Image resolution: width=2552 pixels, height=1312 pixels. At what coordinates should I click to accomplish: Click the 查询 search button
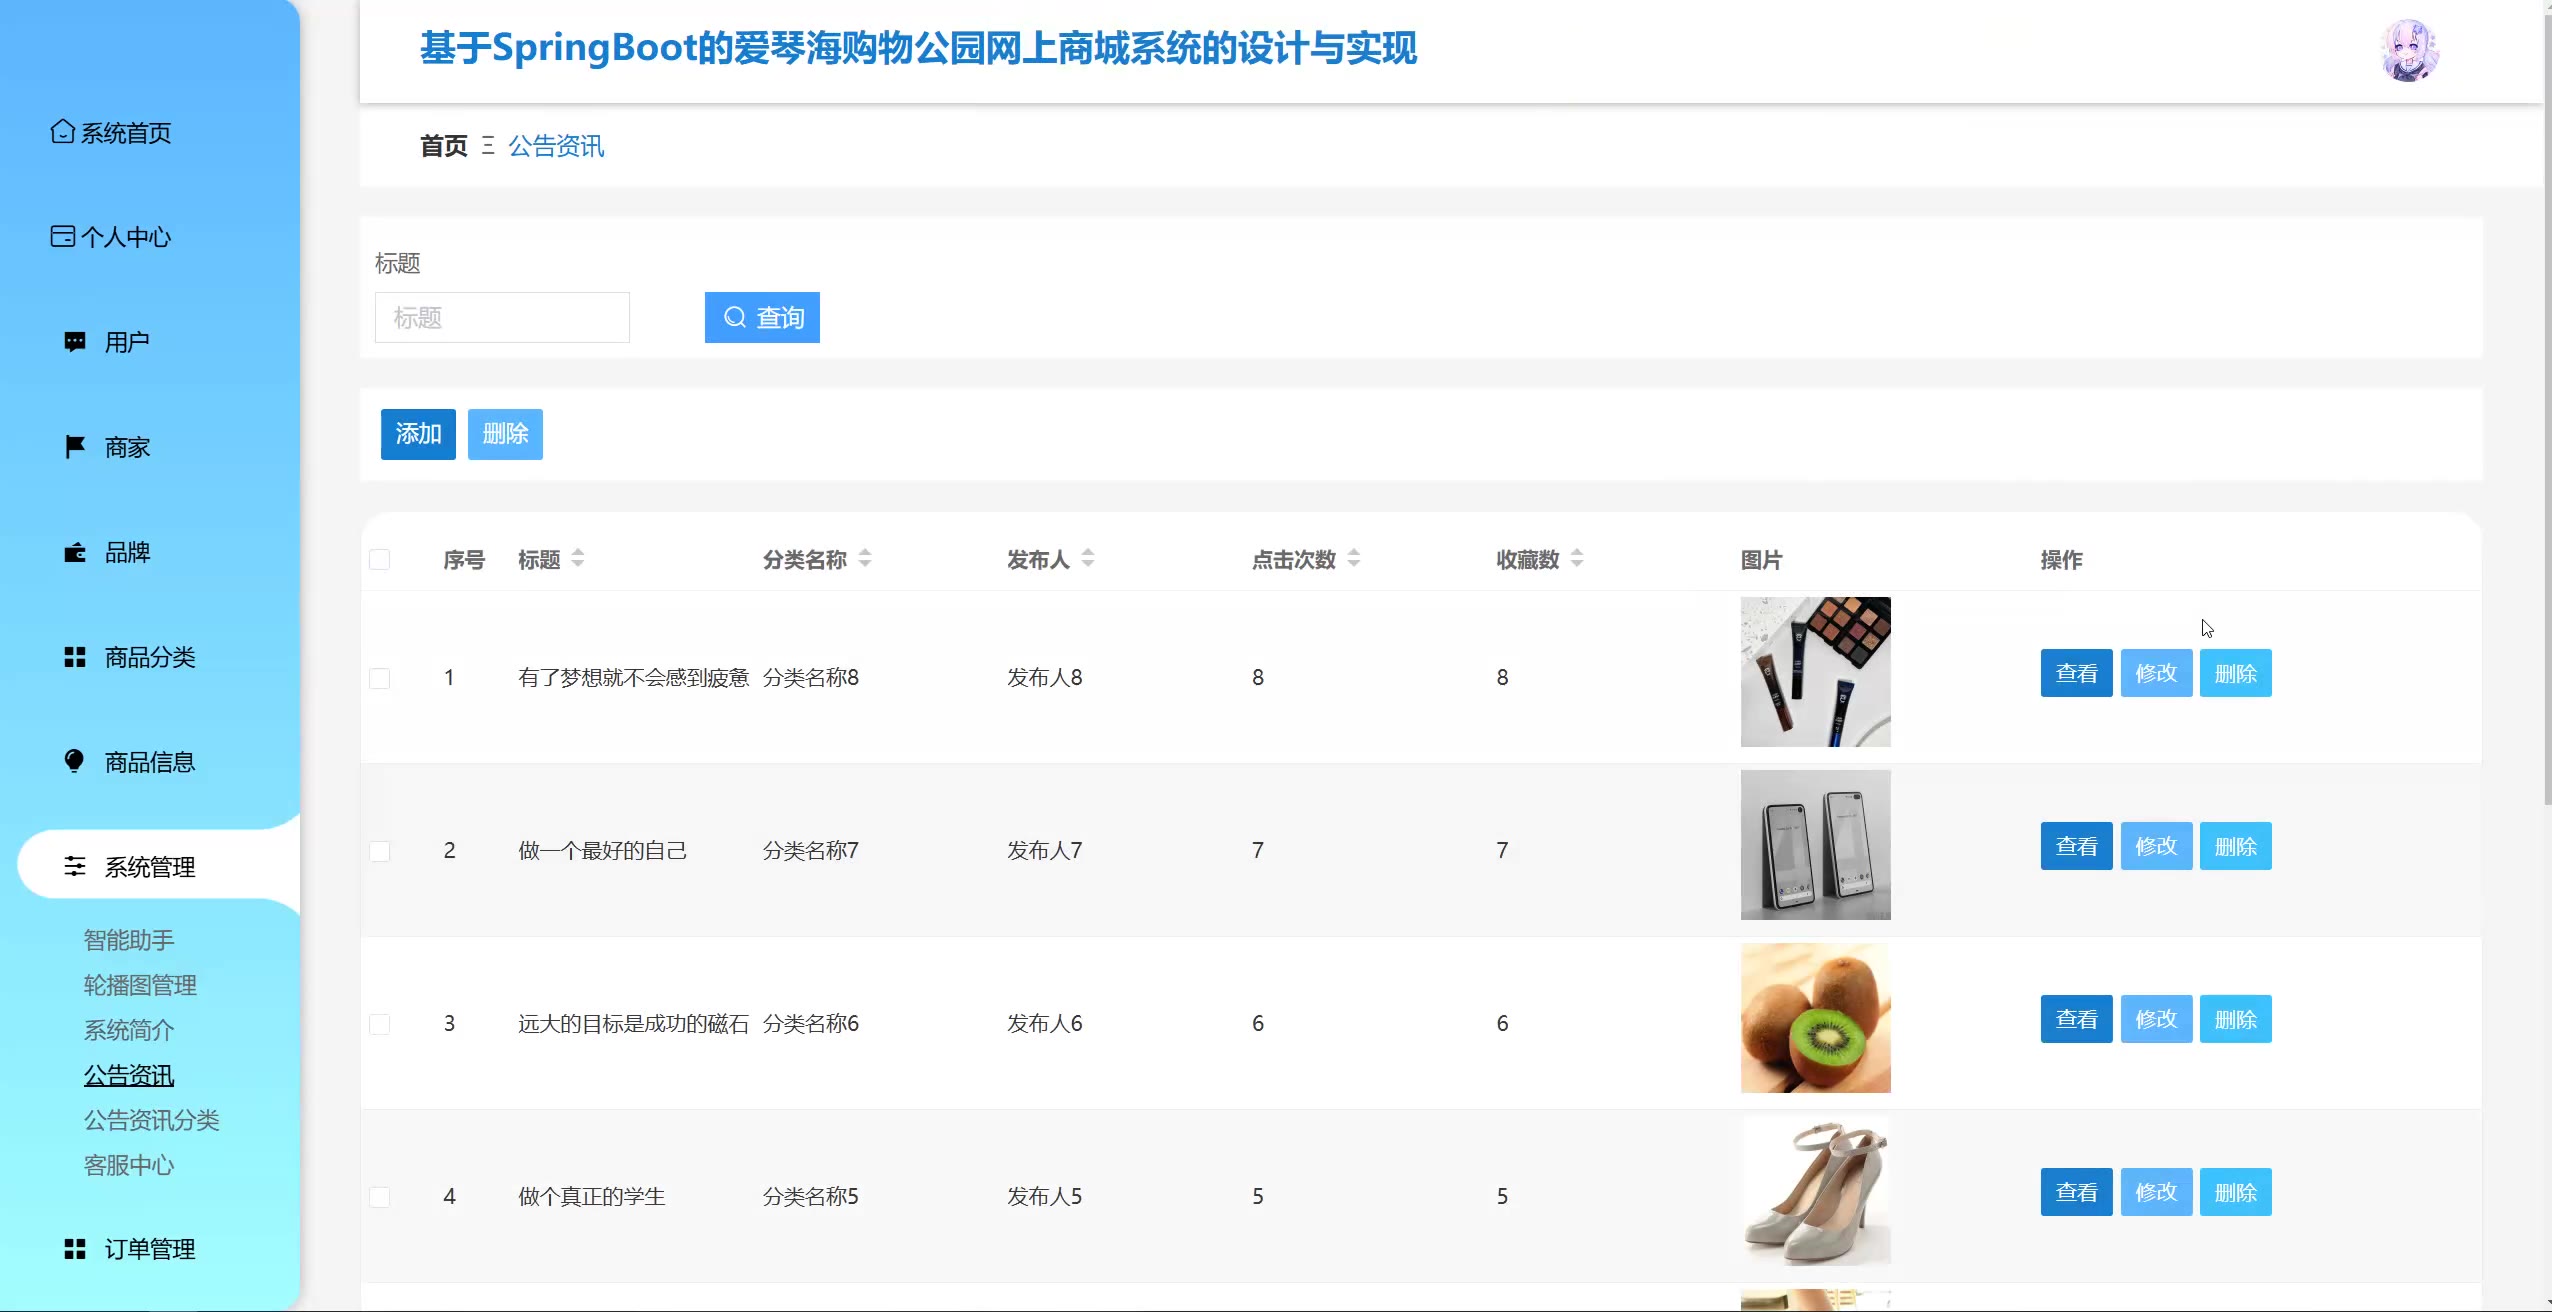coord(762,318)
